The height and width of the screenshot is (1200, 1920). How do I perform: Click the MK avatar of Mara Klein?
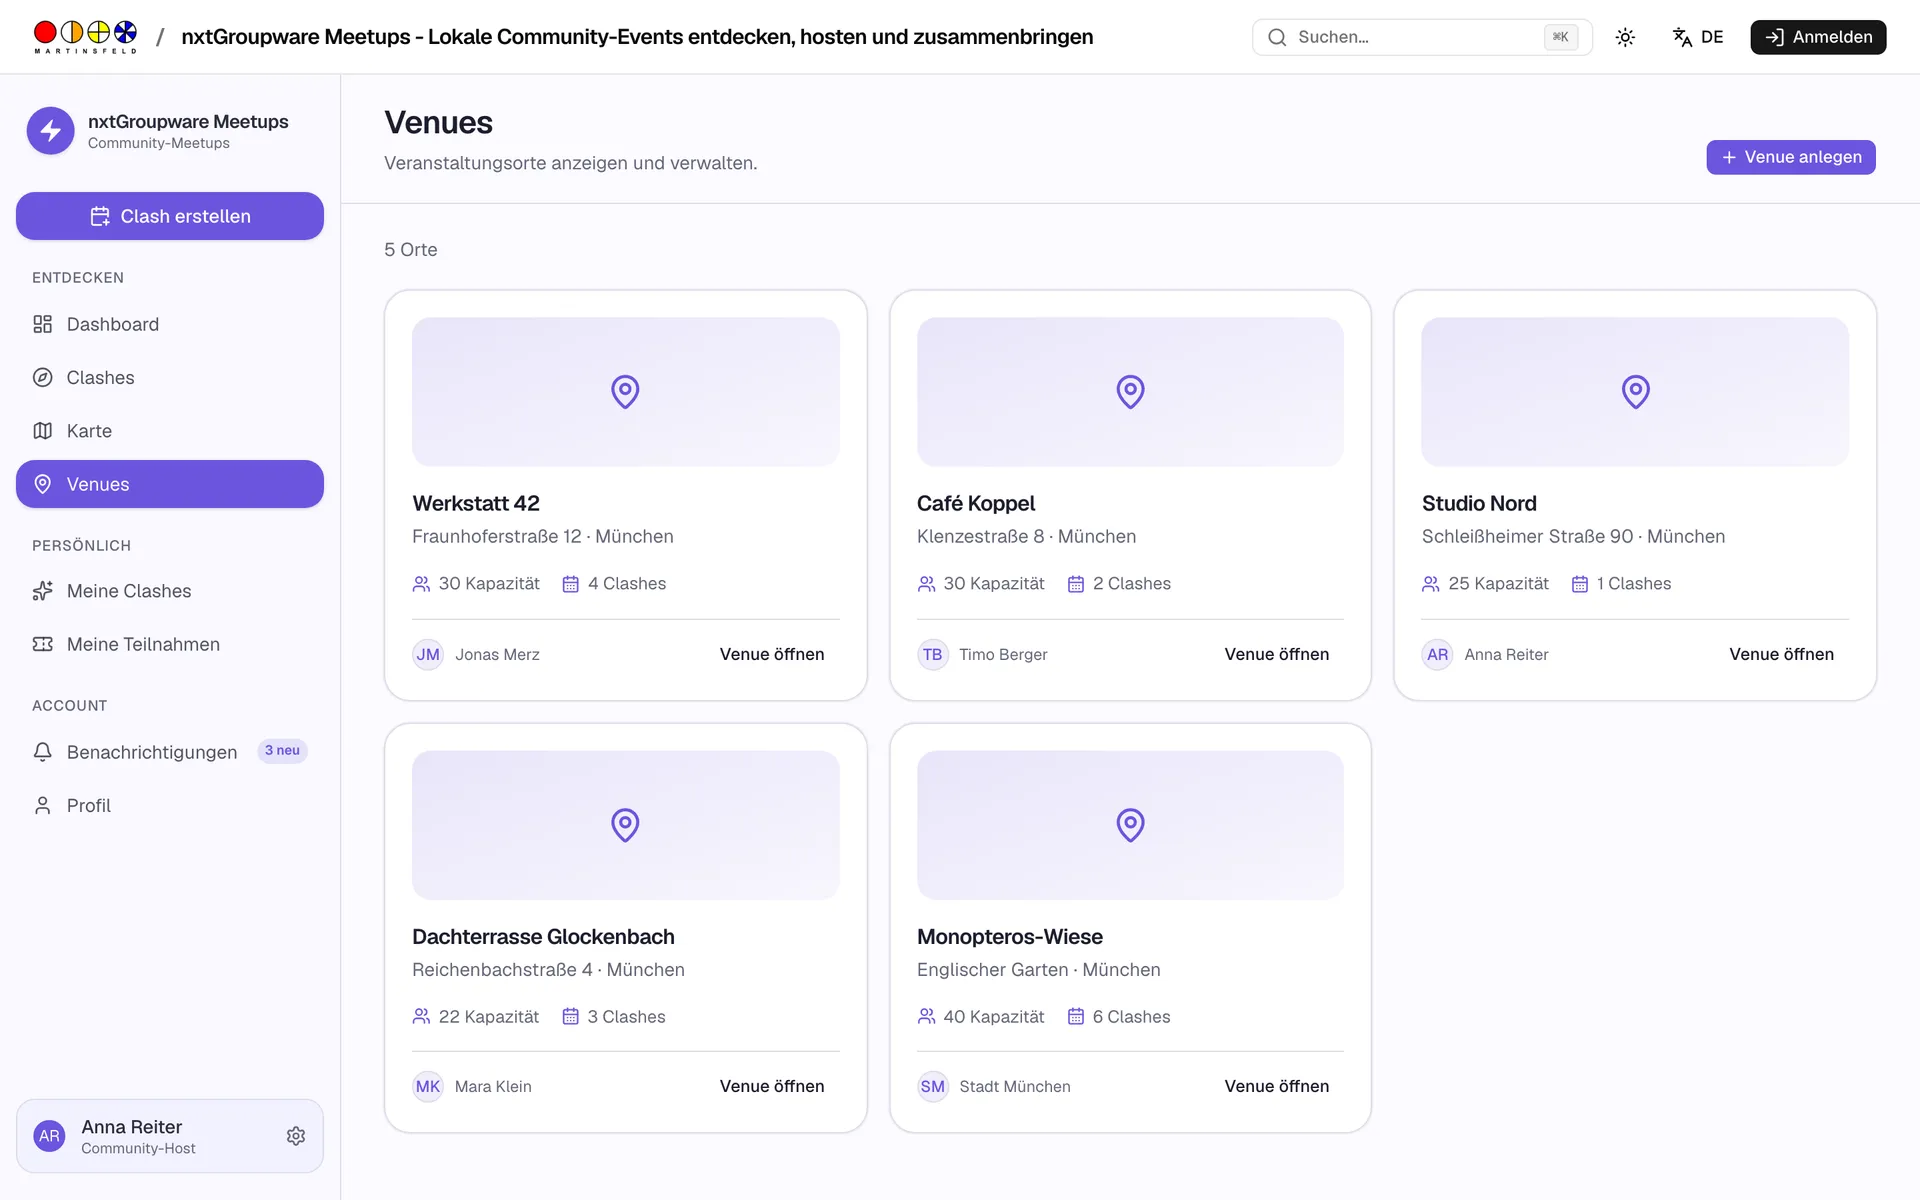[x=428, y=1087]
